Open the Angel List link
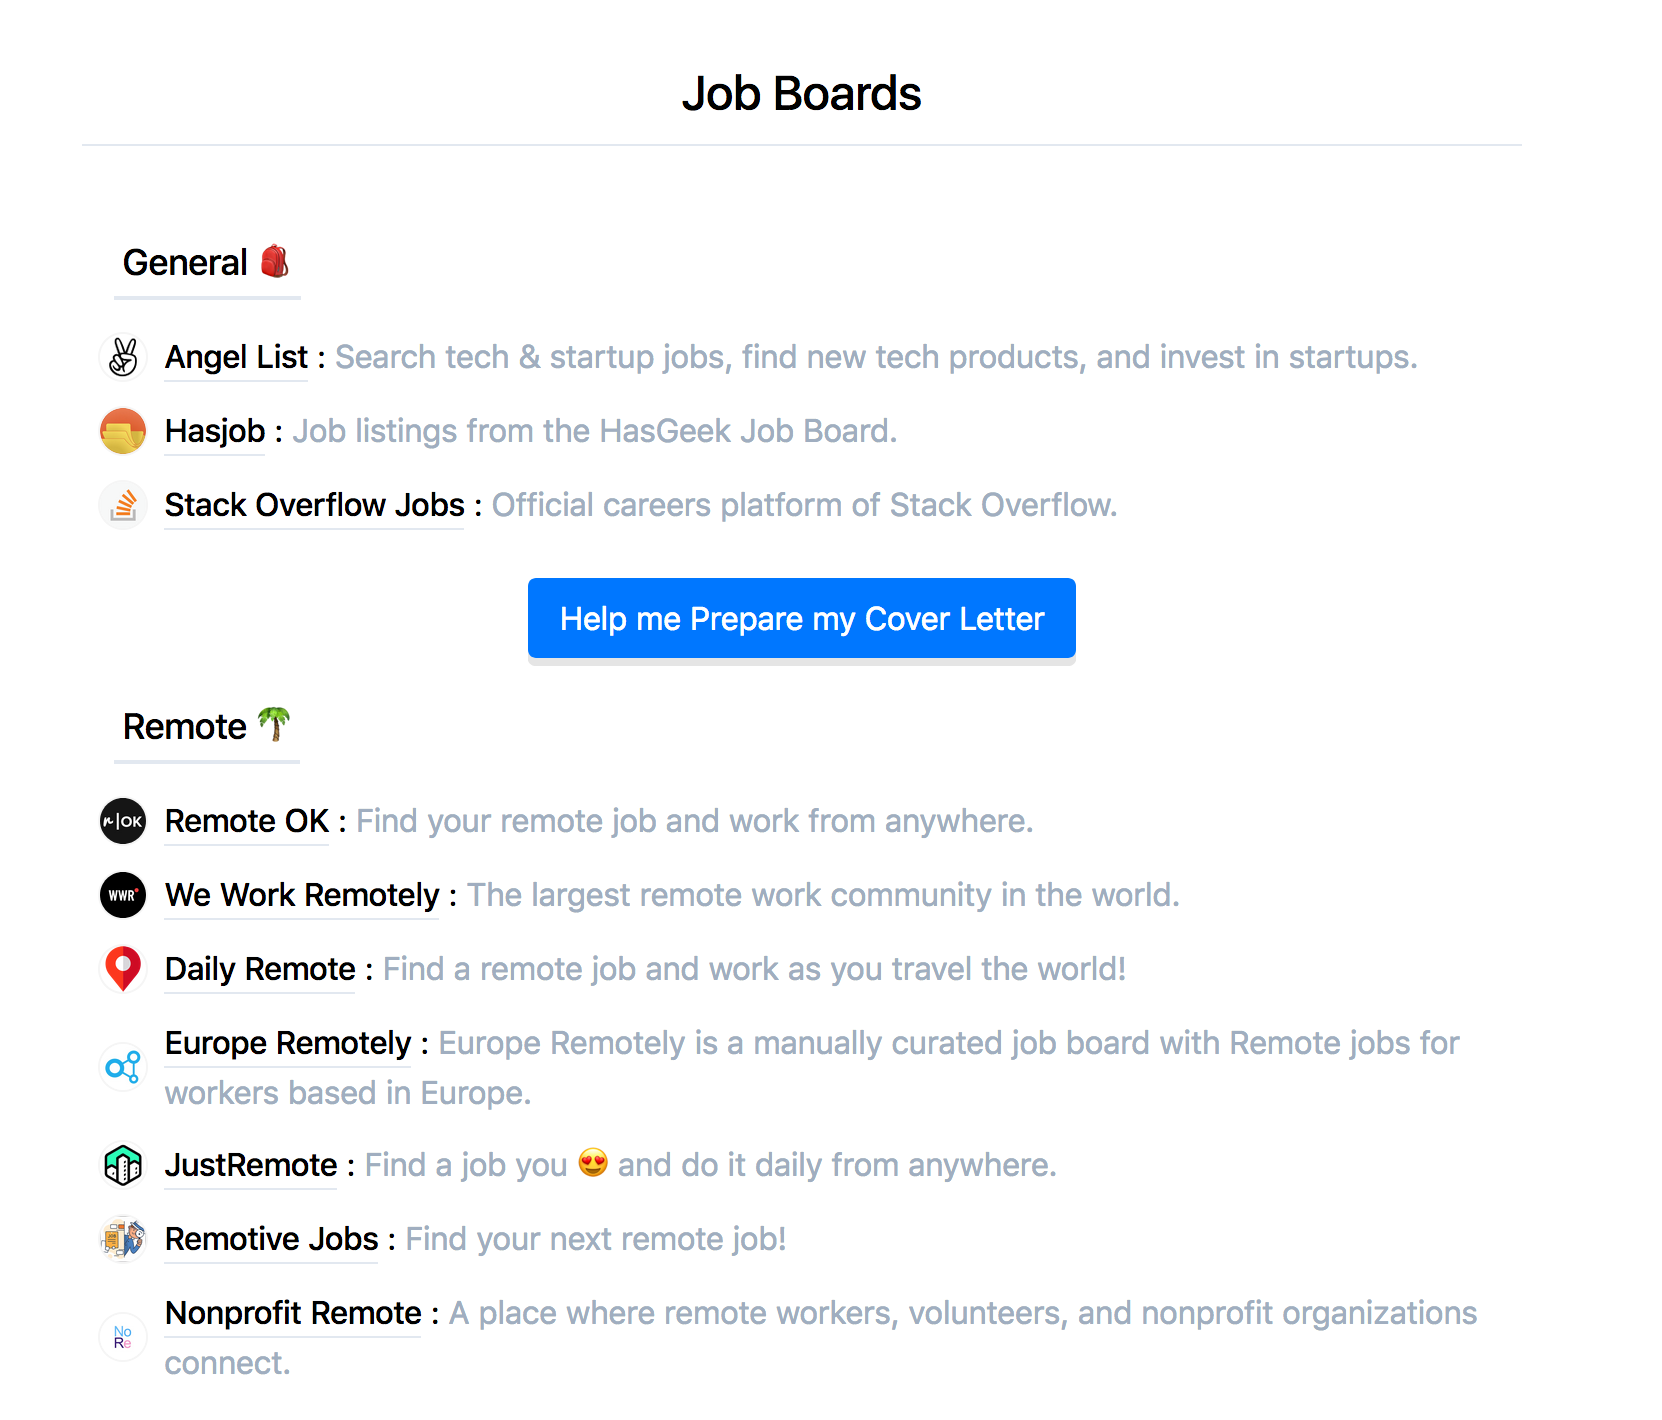 tap(235, 357)
